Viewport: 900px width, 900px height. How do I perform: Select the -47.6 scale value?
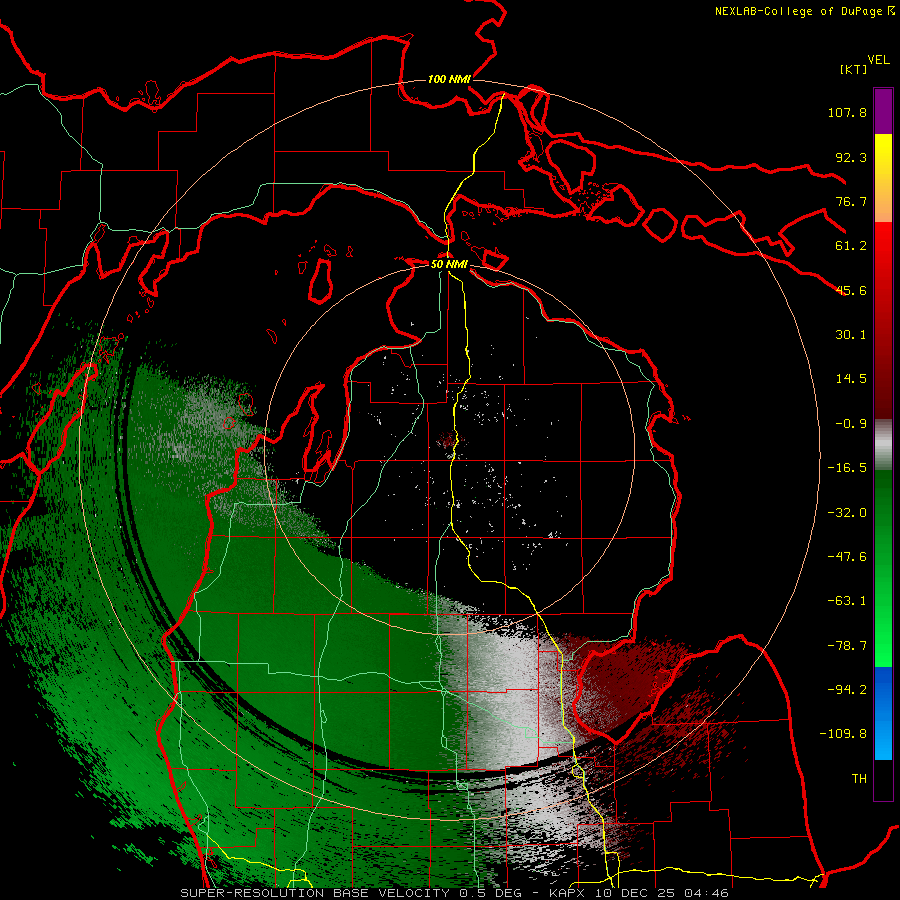pyautogui.click(x=847, y=557)
